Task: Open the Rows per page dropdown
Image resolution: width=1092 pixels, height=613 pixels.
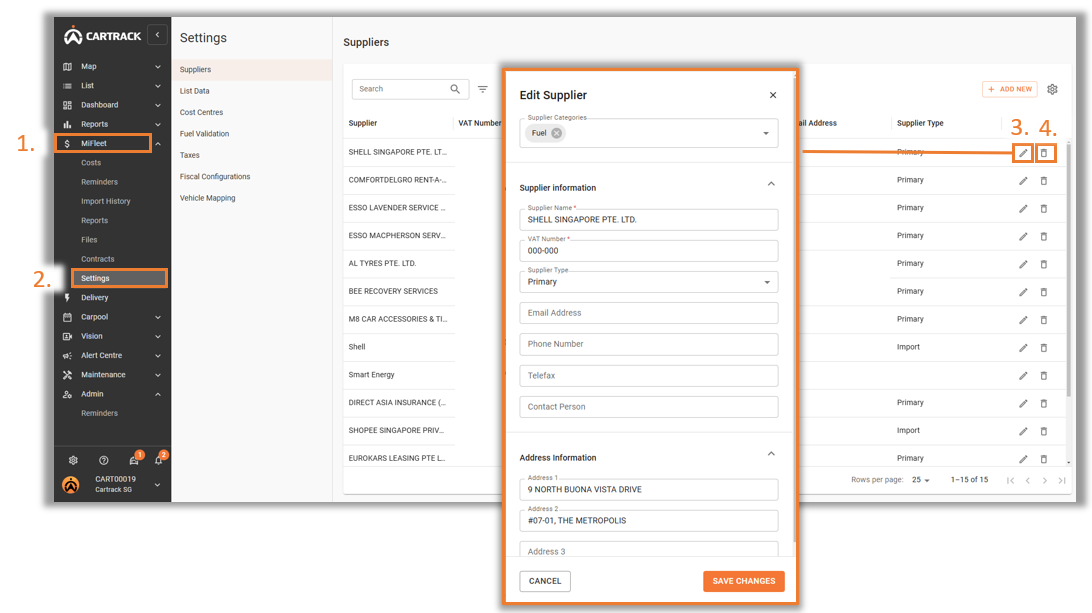Action: click(x=921, y=480)
